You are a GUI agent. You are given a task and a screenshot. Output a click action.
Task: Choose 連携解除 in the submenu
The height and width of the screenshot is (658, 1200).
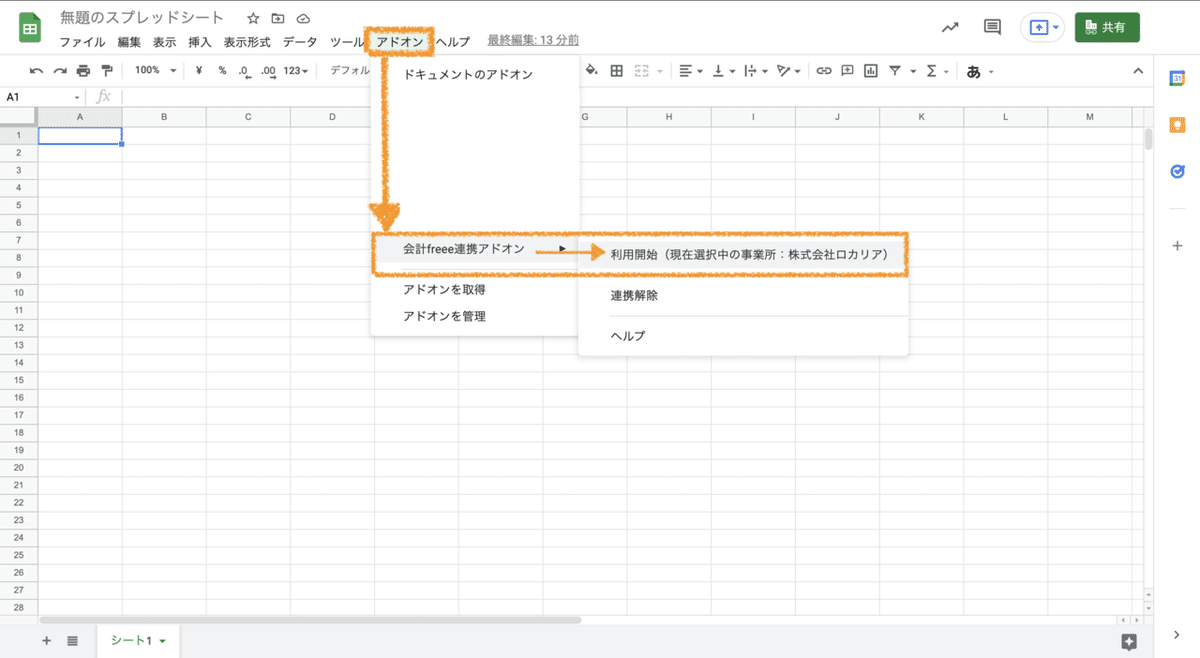click(x=743, y=296)
